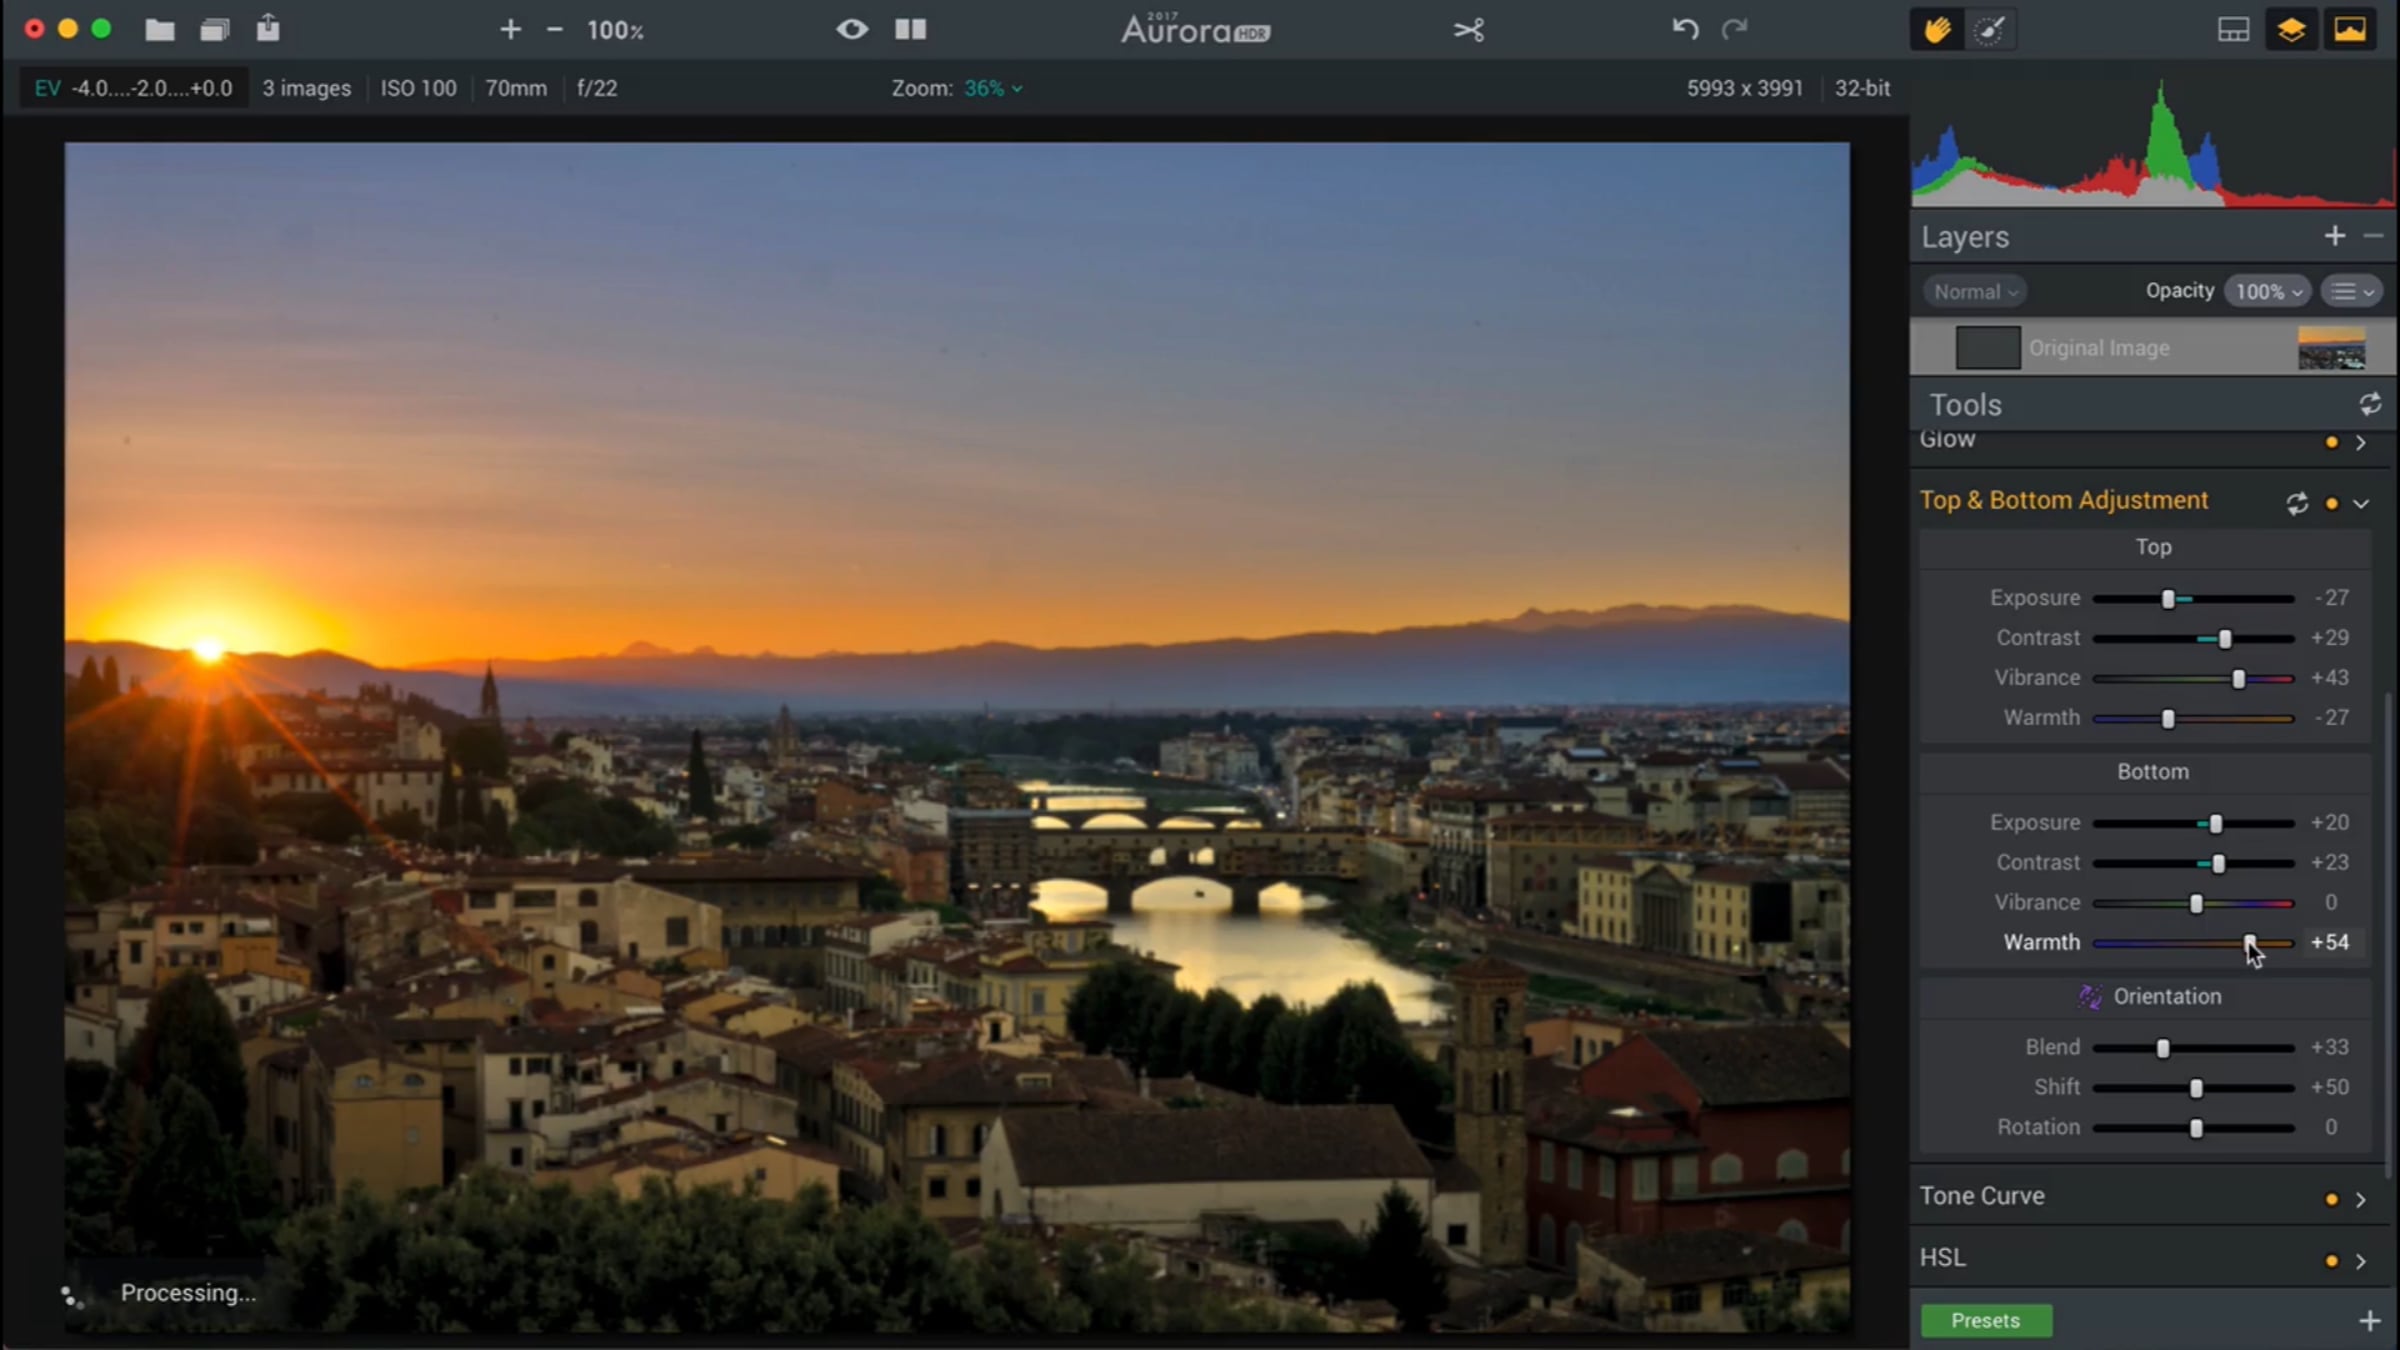Toggle the eye quick preview icon
This screenshot has height=1350, width=2400.
[852, 29]
